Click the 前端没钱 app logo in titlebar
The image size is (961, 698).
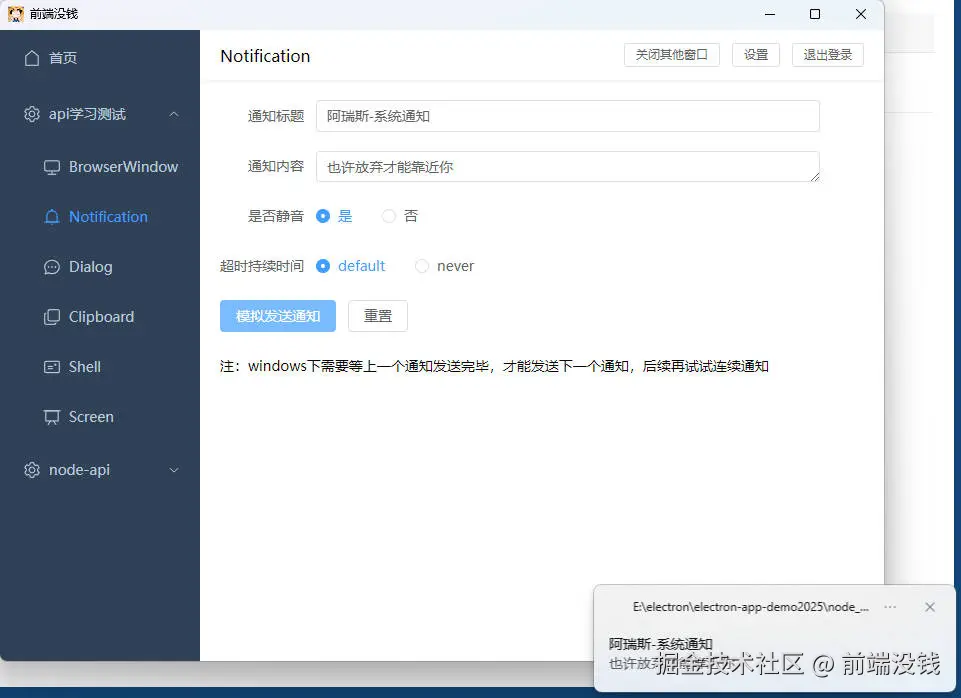coord(17,13)
